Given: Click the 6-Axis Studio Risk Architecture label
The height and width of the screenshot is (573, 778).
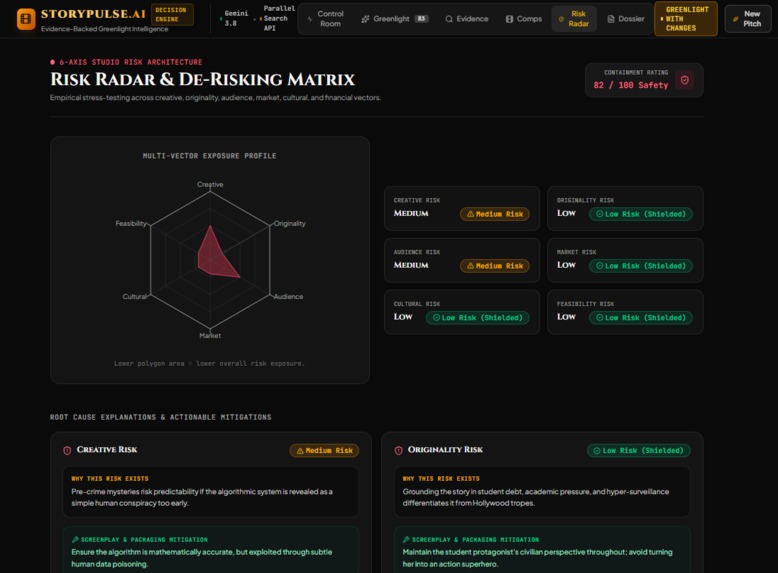Looking at the screenshot, I should (130, 62).
